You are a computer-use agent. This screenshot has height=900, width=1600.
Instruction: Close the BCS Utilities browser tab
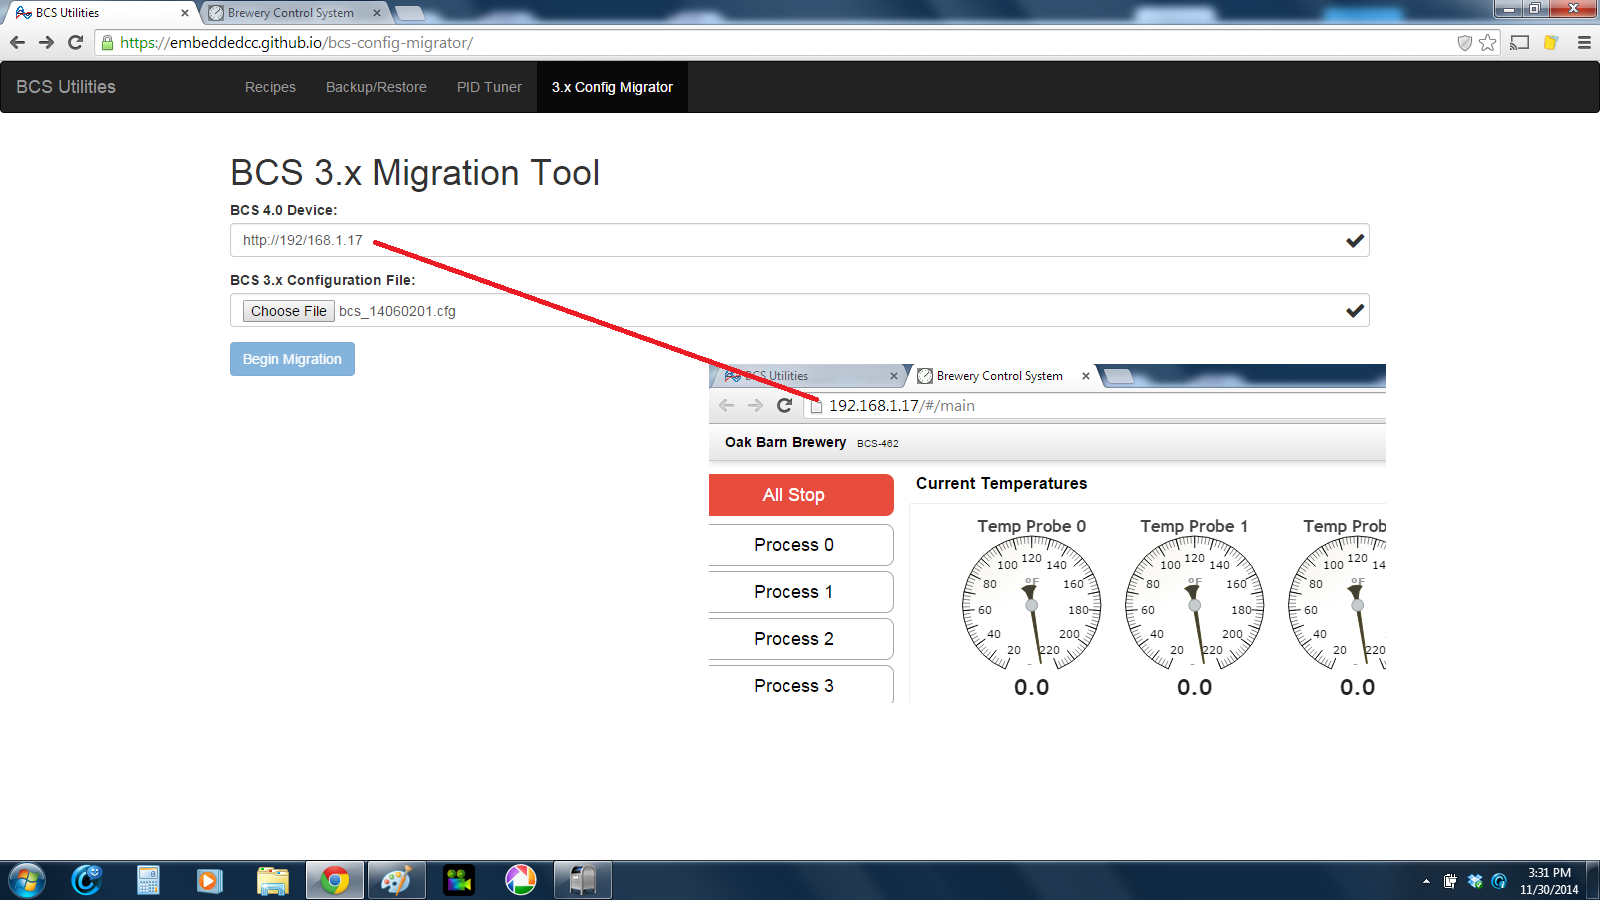(x=185, y=13)
